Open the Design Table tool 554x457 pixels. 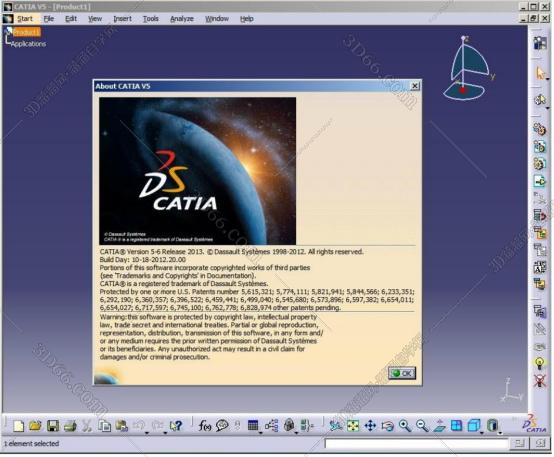click(253, 425)
